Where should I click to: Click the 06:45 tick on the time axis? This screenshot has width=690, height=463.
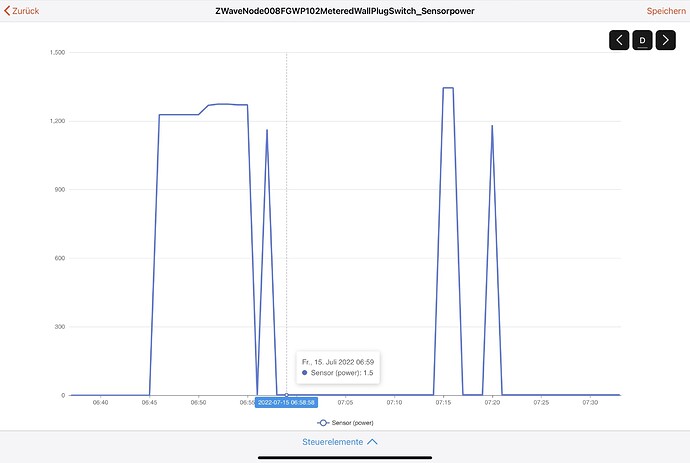[x=149, y=403]
